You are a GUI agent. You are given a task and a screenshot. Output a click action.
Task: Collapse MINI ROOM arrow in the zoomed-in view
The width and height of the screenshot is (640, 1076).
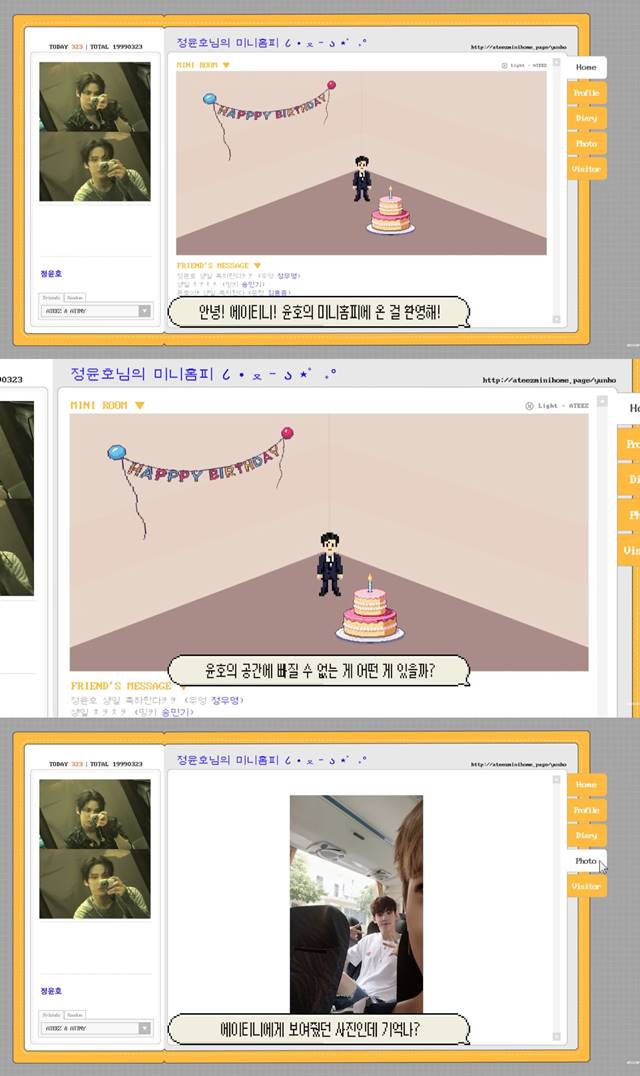pyautogui.click(x=140, y=406)
